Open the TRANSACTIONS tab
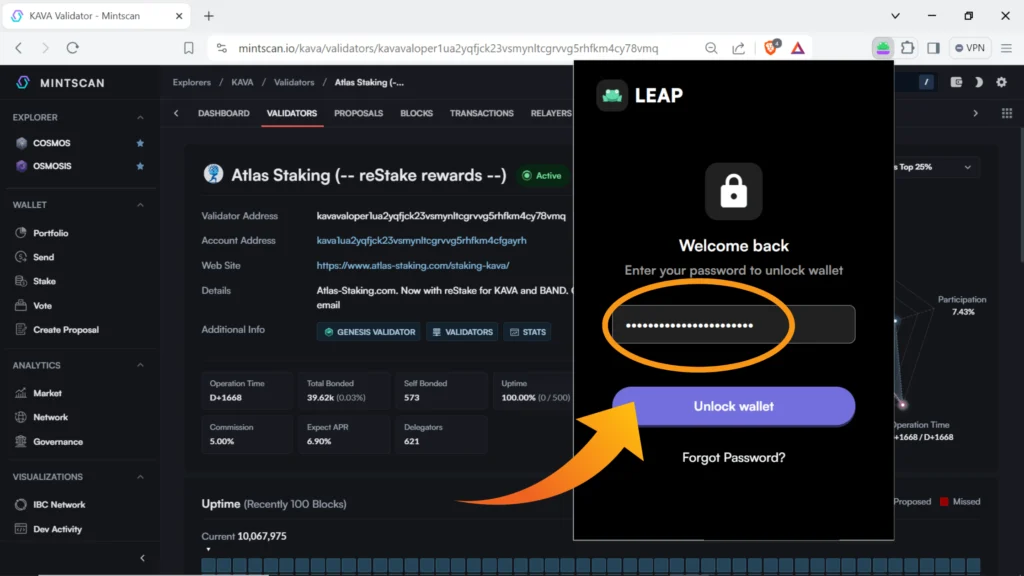The width and height of the screenshot is (1024, 576). coord(481,114)
